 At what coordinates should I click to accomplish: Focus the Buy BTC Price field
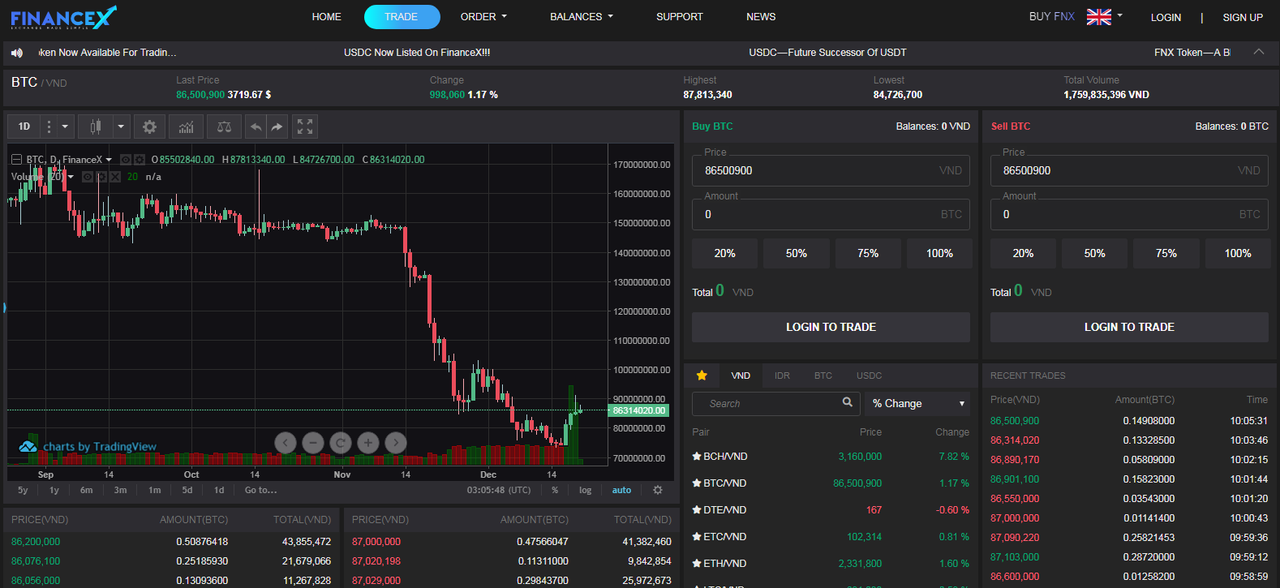point(831,170)
